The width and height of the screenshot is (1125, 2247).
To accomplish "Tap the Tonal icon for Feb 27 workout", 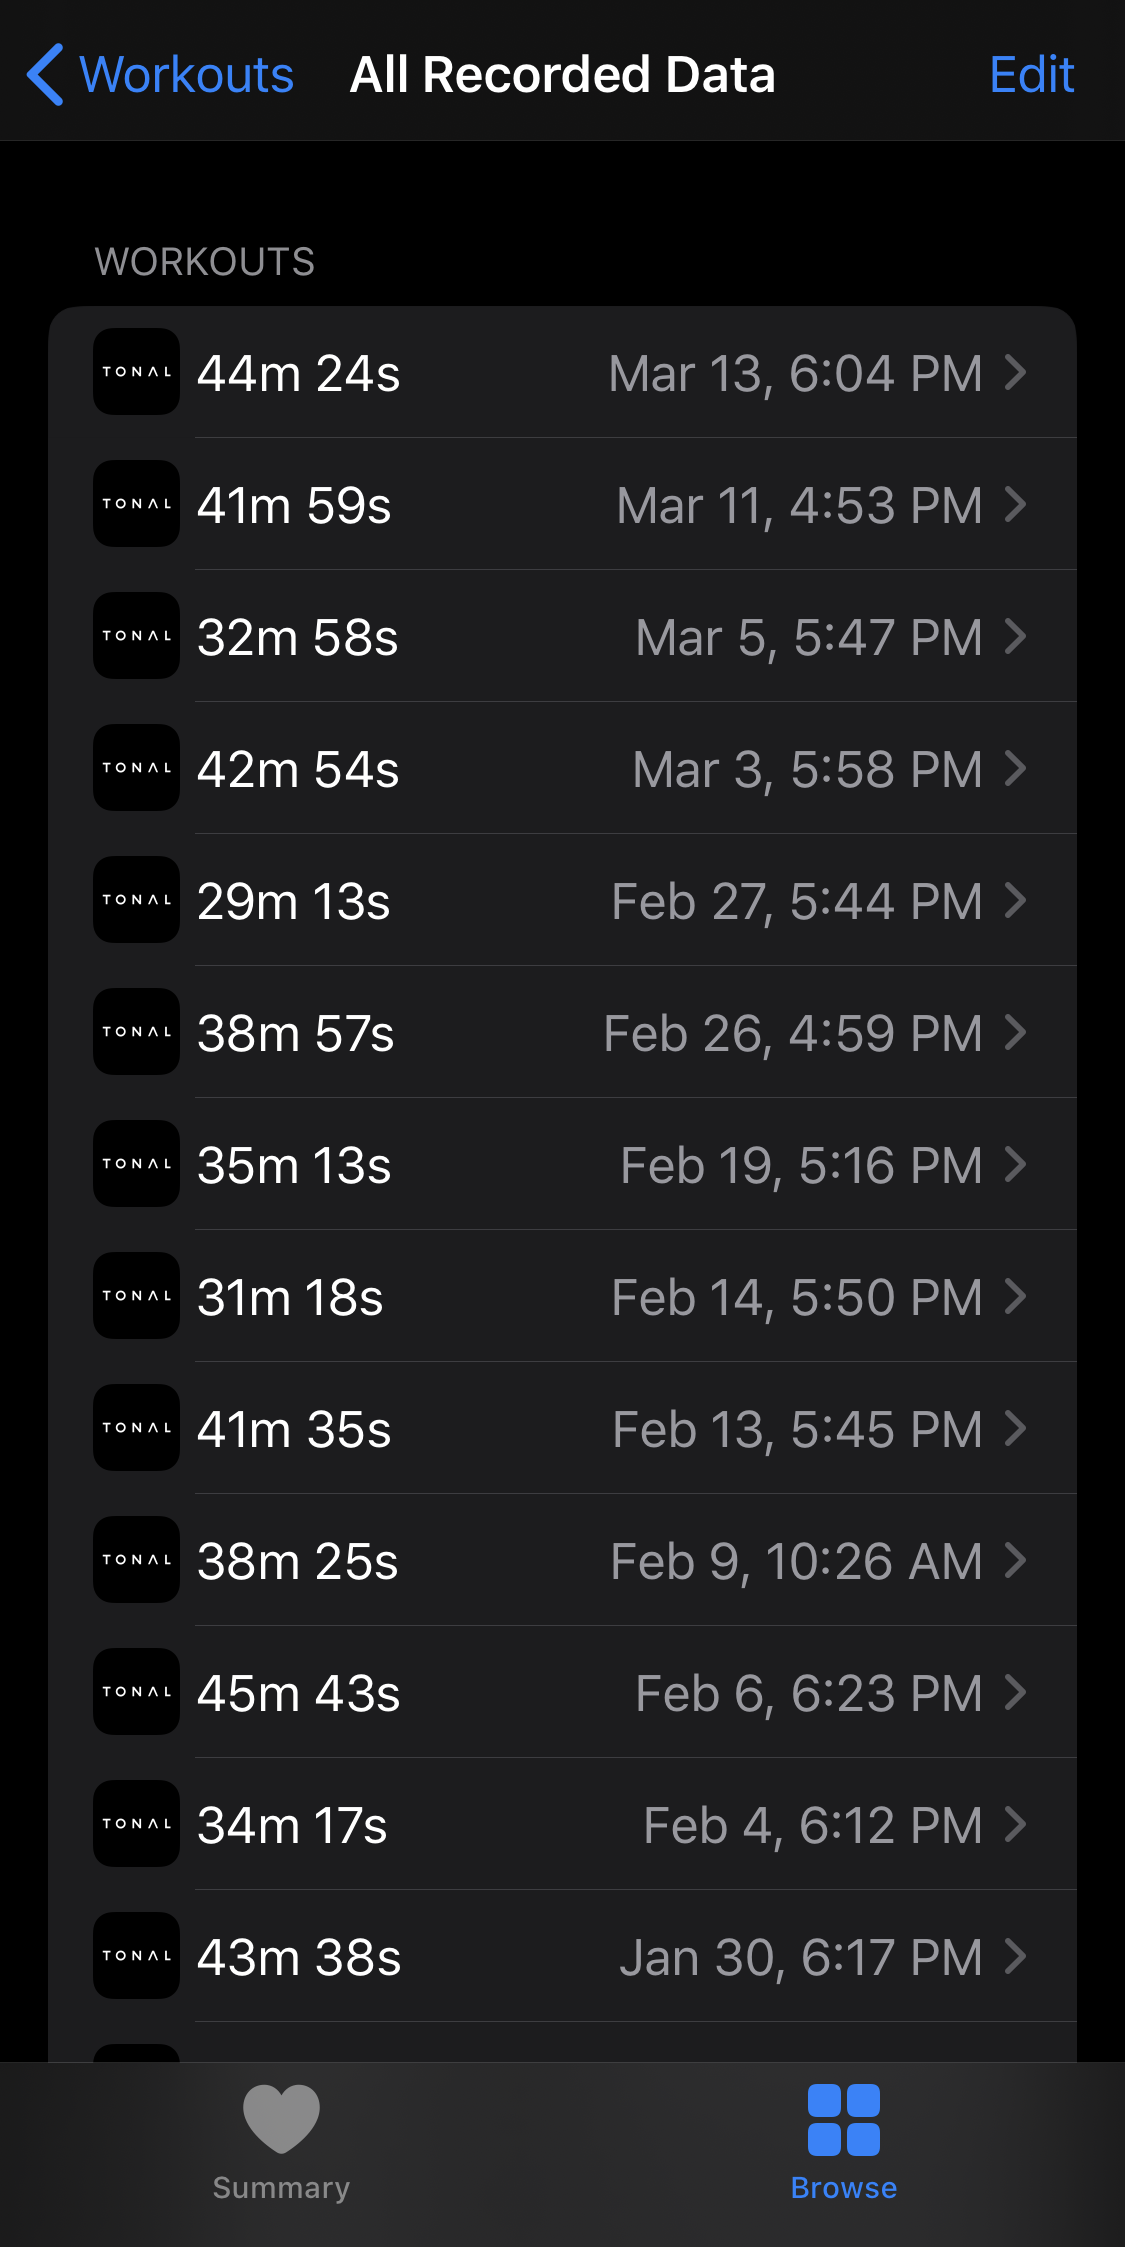I will tap(137, 900).
